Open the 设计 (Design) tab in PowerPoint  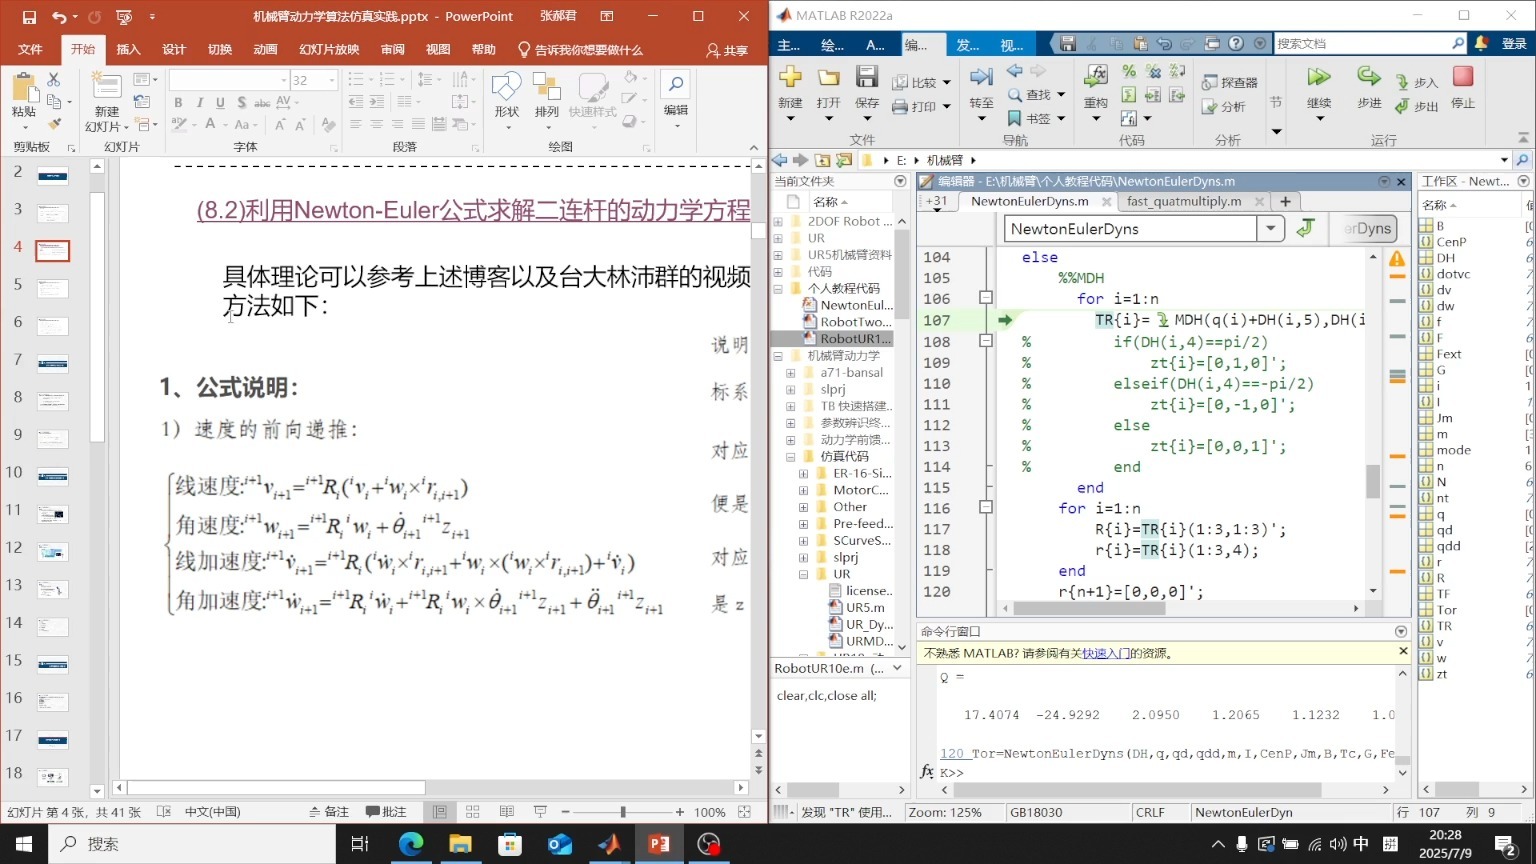174,49
